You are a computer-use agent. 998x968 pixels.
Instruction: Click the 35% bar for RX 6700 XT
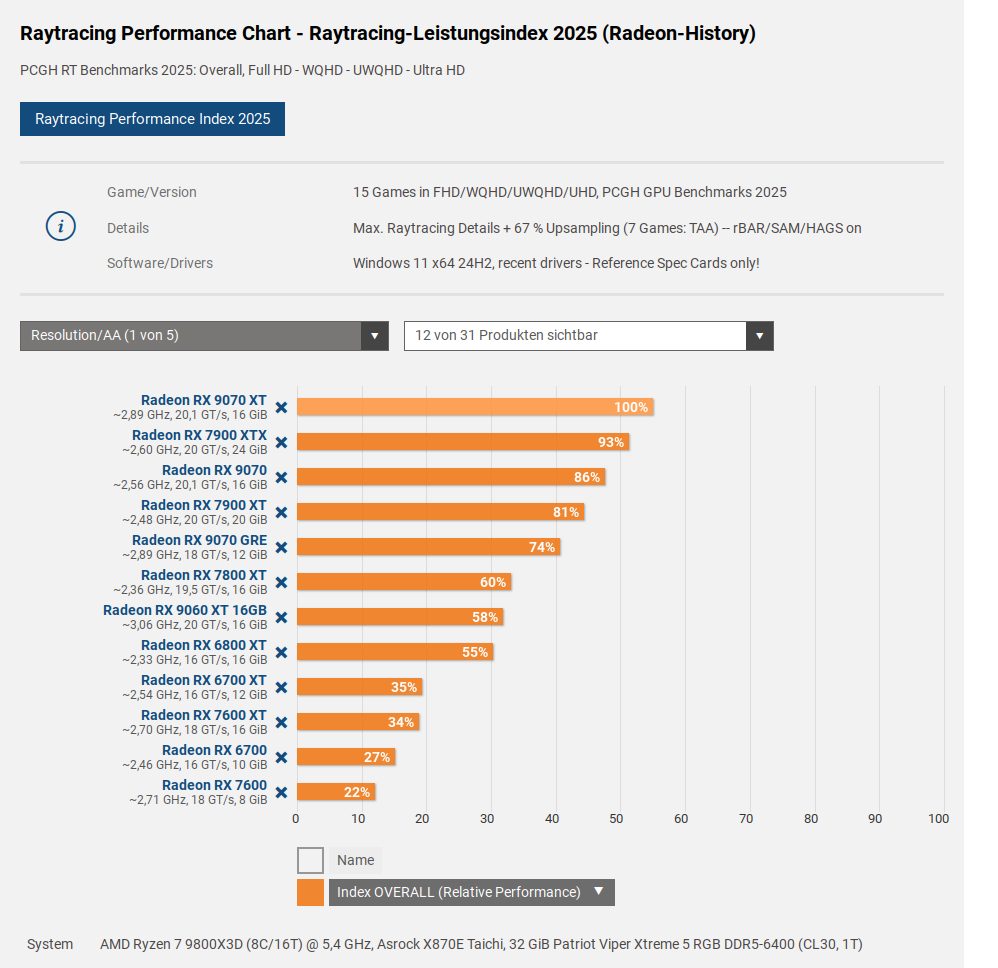coord(360,687)
